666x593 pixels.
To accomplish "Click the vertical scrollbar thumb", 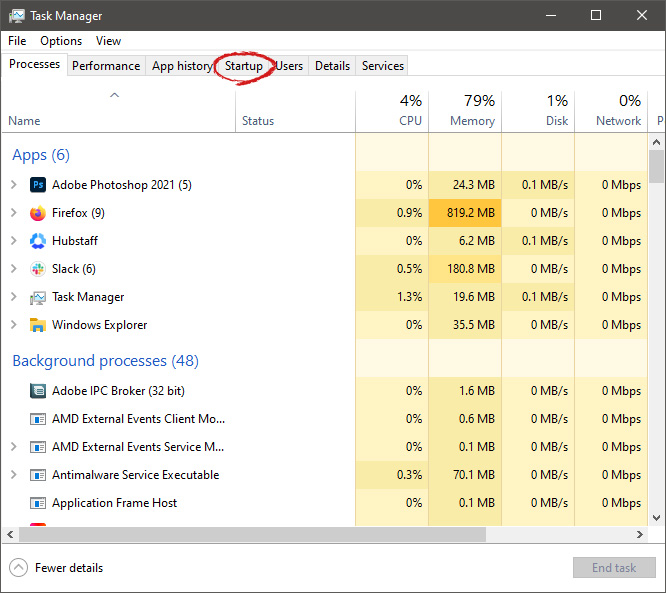I will point(656,166).
